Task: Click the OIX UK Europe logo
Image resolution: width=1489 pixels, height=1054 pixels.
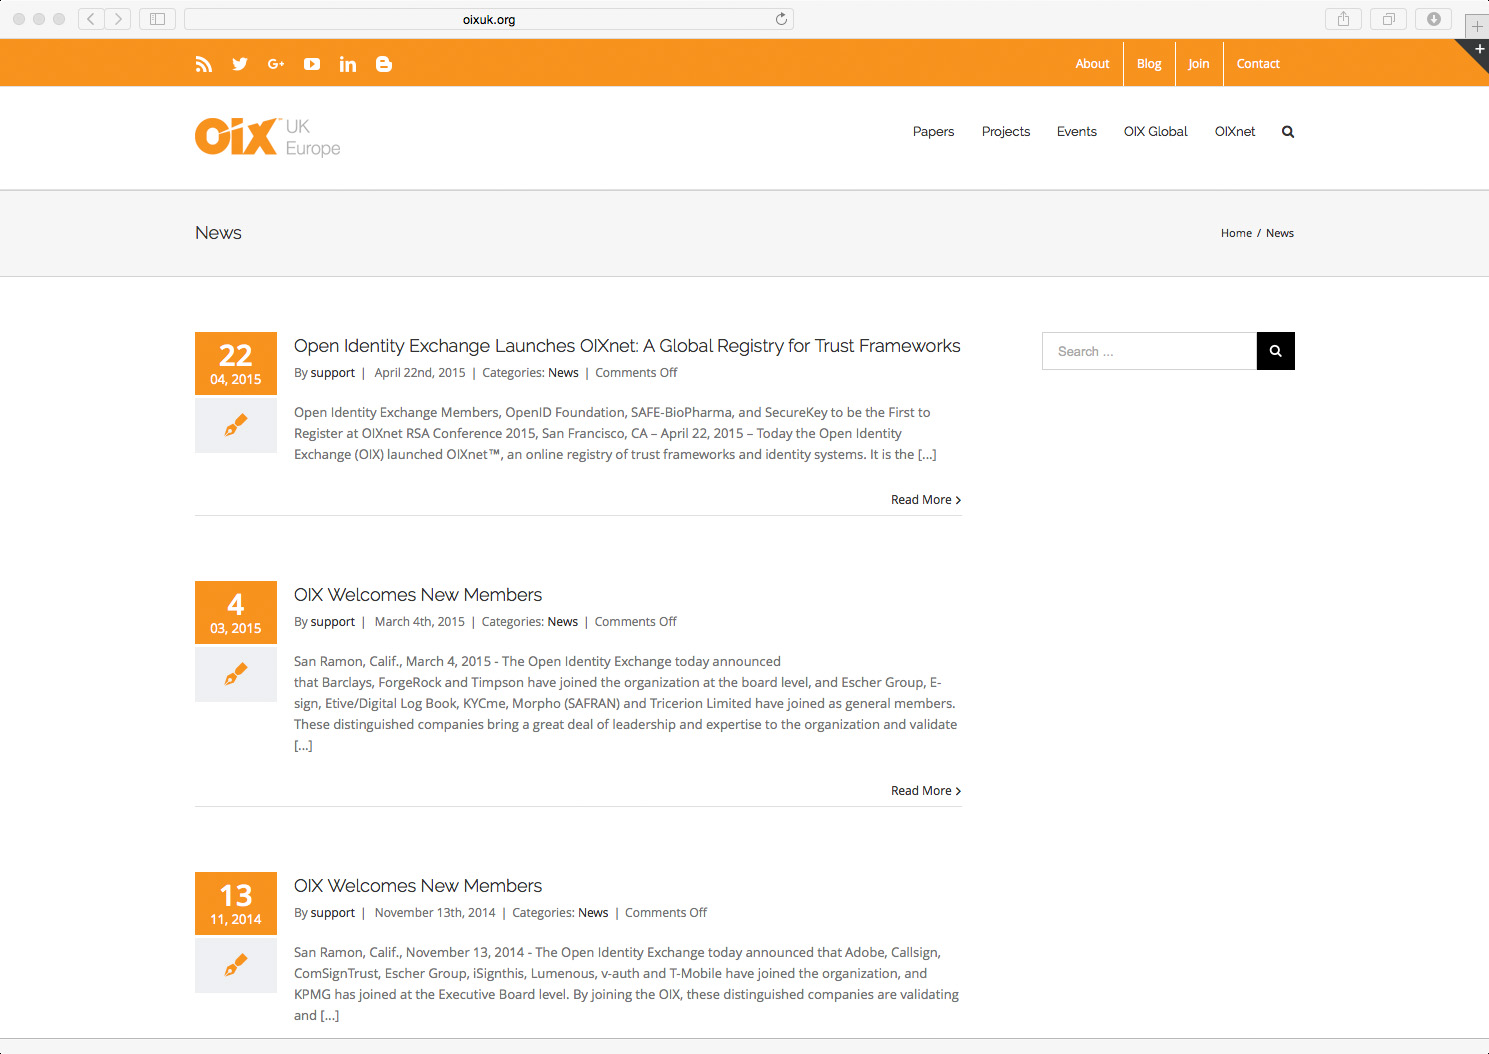Action: [x=267, y=137]
